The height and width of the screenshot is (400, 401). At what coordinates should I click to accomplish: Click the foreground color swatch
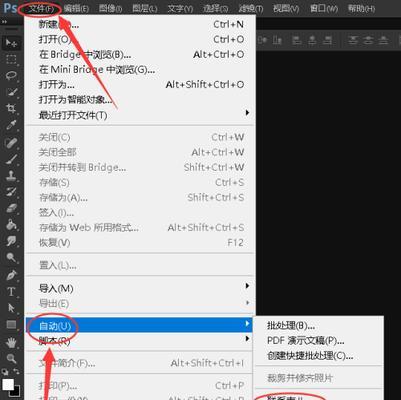tap(8, 384)
